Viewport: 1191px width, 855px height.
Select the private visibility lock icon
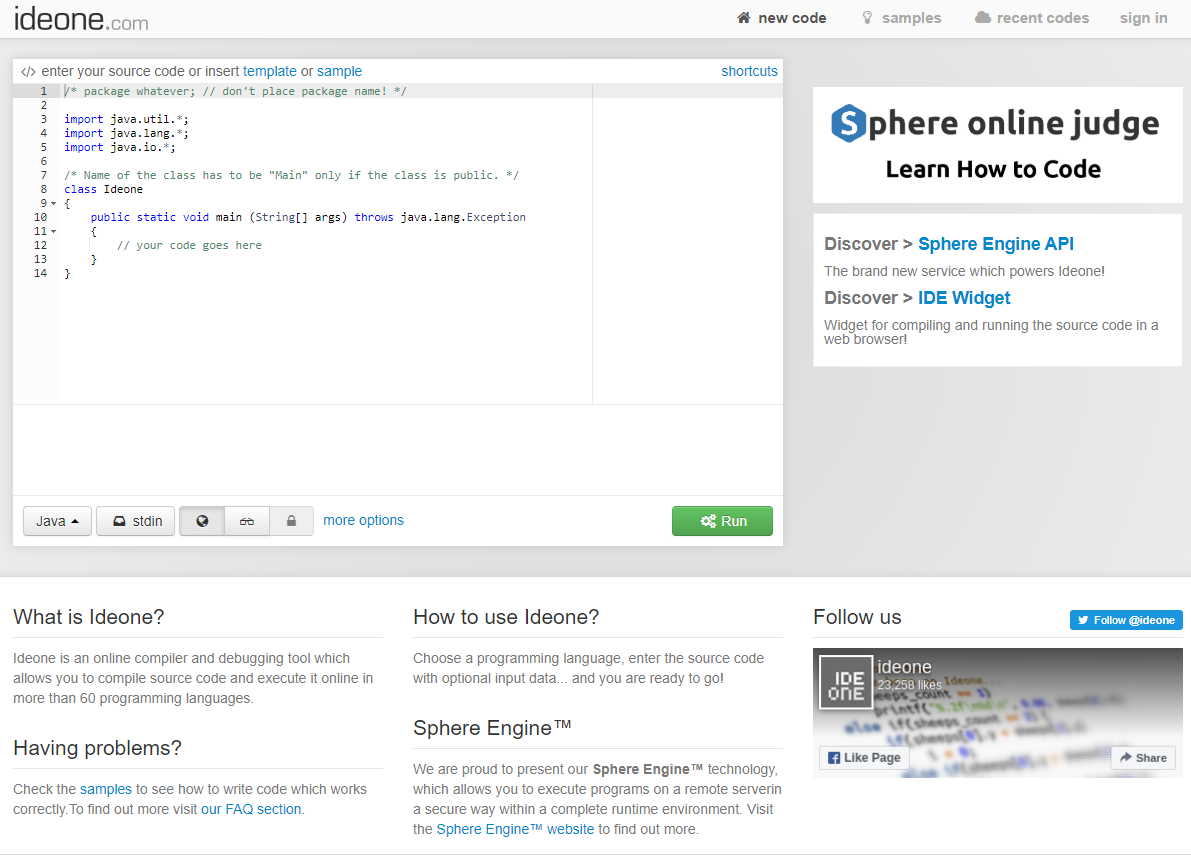click(x=292, y=521)
